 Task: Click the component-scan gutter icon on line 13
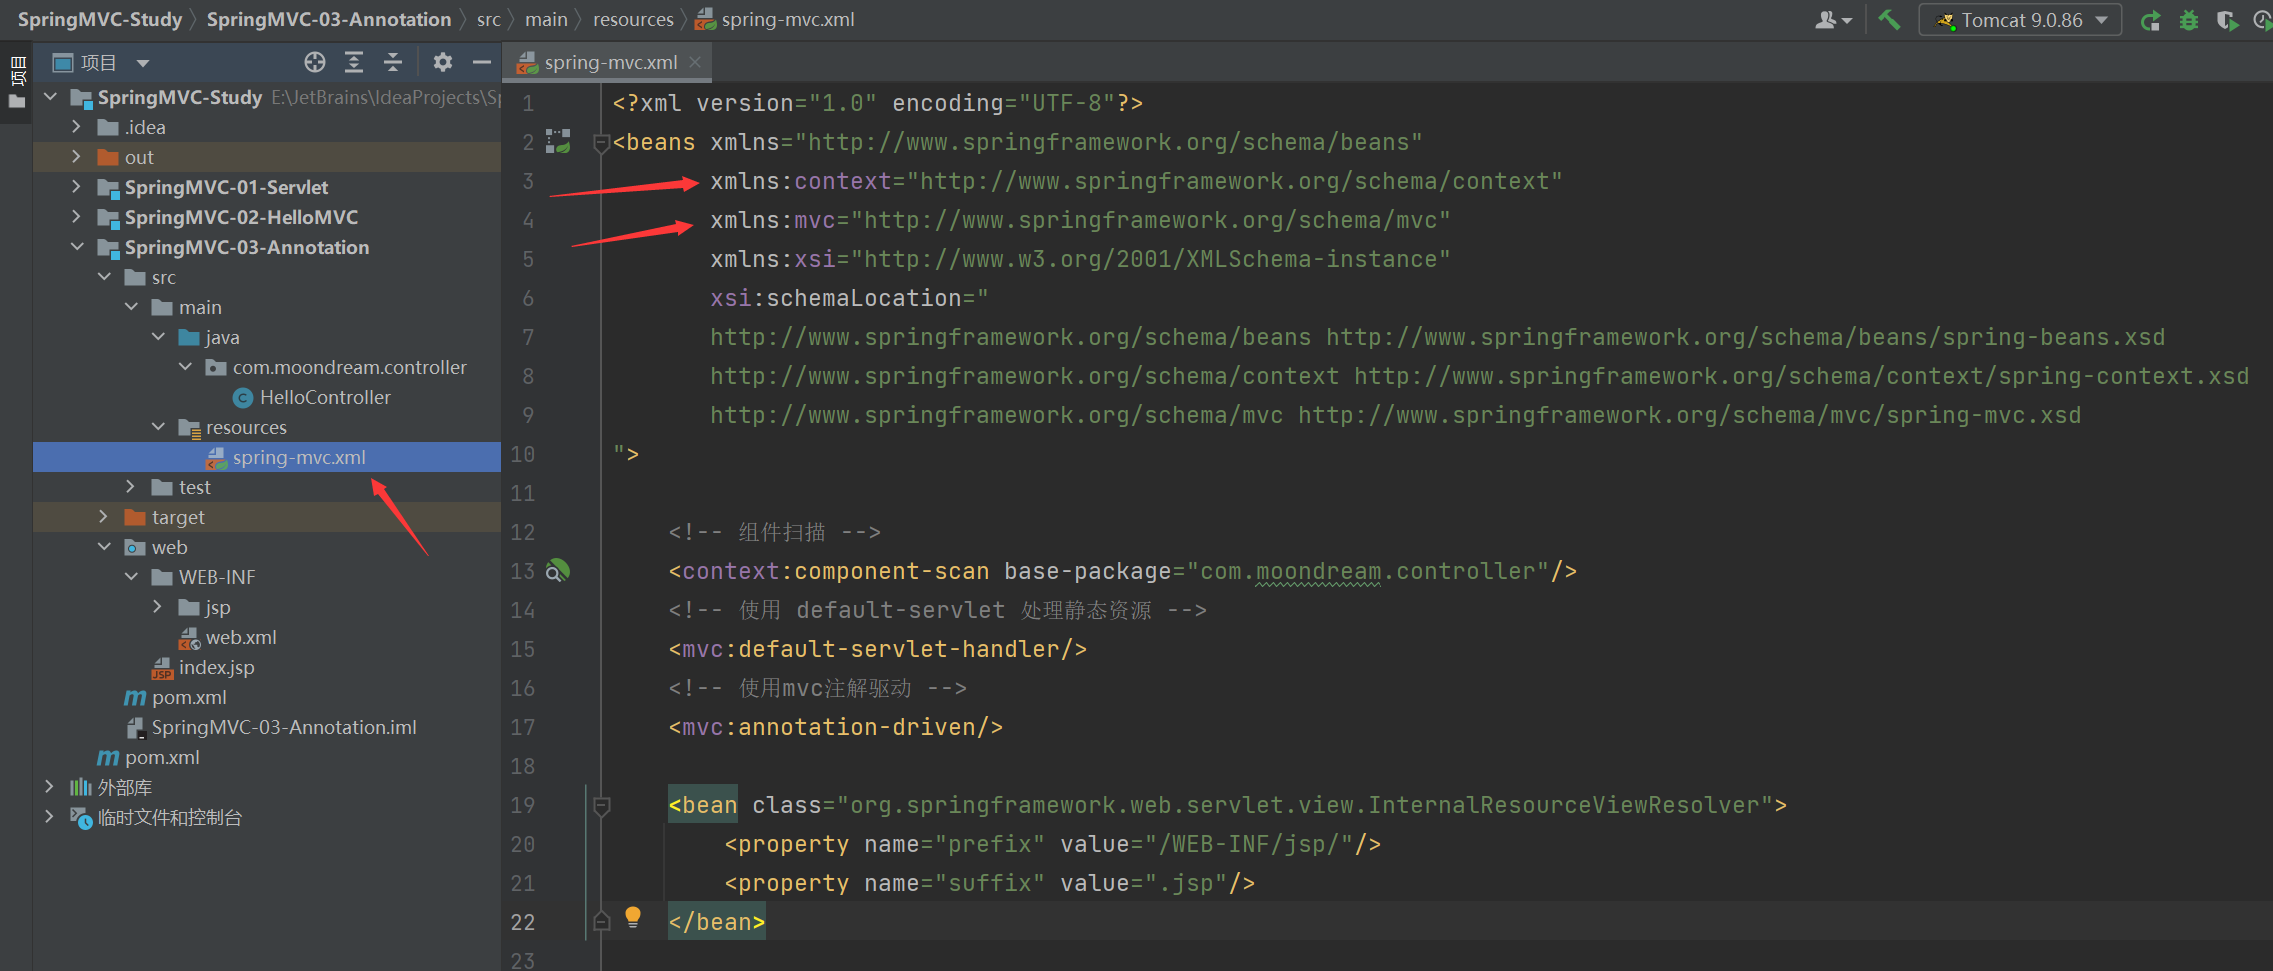pyautogui.click(x=558, y=571)
